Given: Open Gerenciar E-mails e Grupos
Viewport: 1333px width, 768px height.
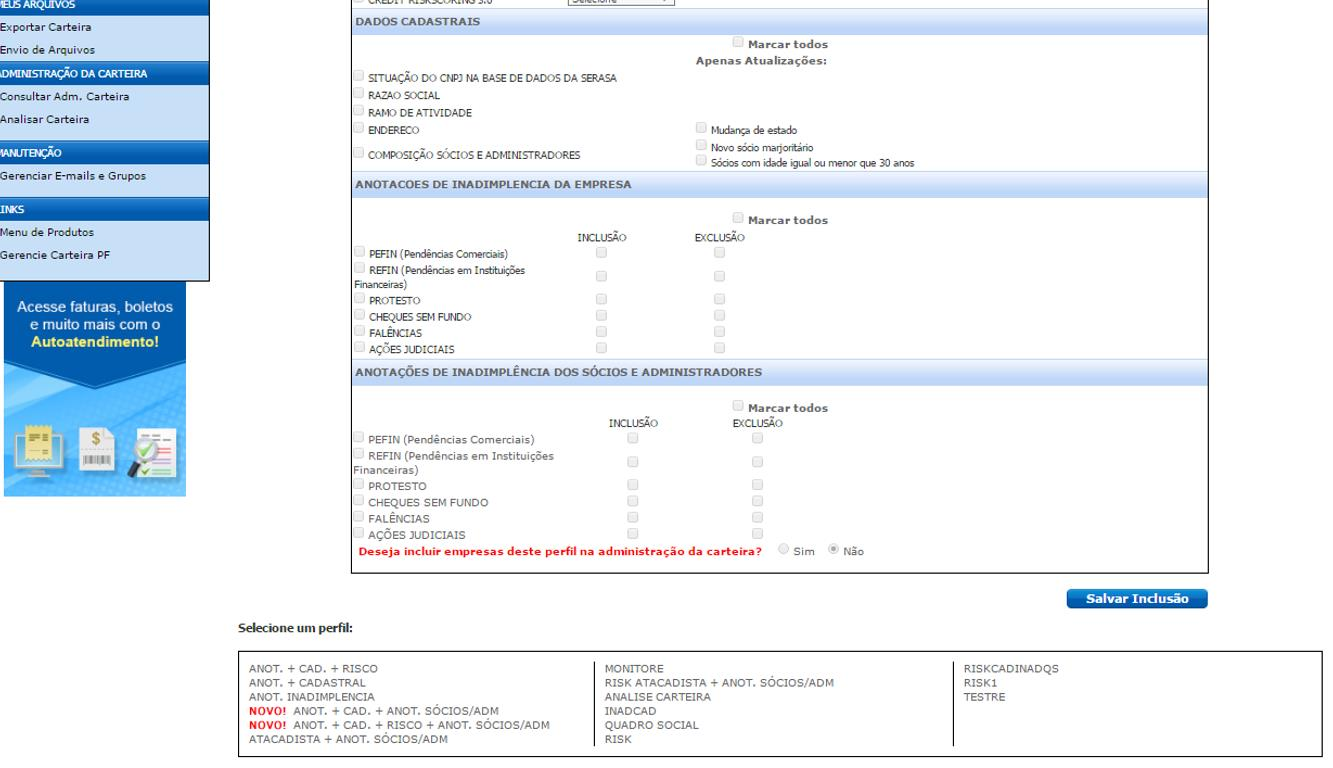Looking at the screenshot, I should pyautogui.click(x=74, y=176).
